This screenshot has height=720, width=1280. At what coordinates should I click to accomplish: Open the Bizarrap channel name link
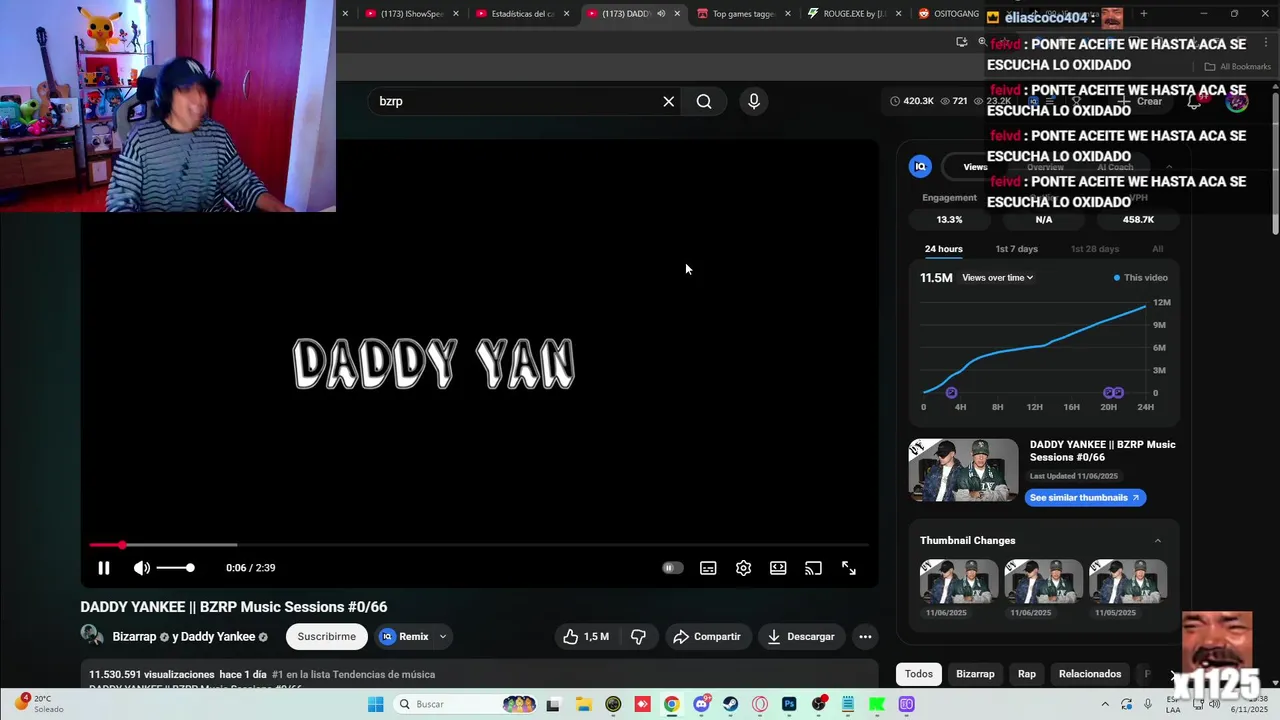134,637
